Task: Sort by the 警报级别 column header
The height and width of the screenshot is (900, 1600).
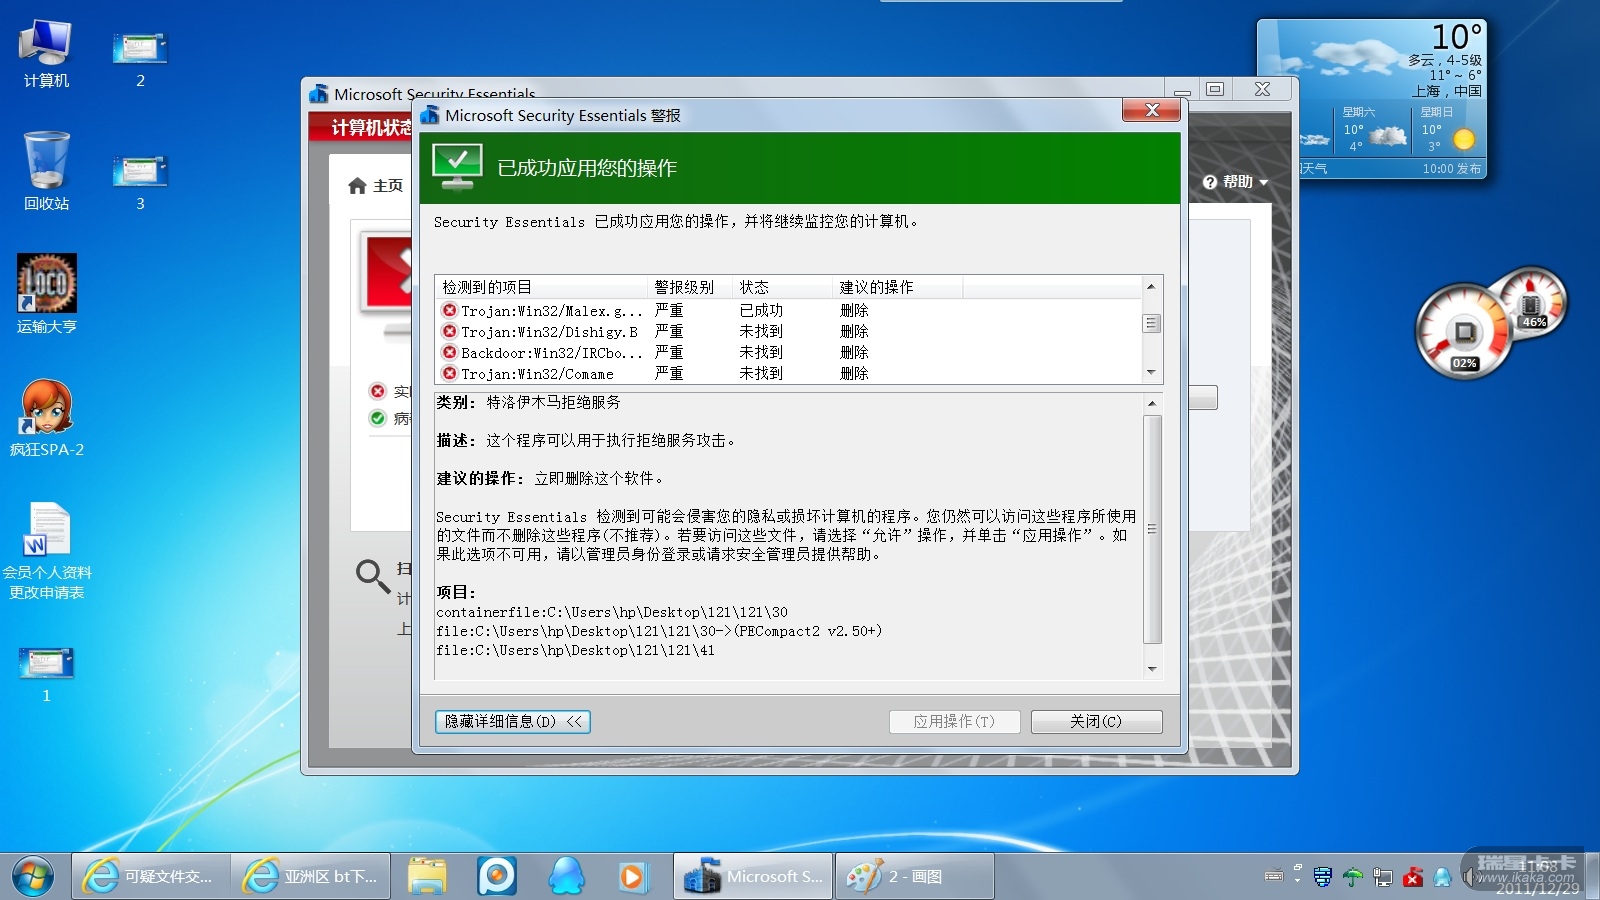Action: [x=690, y=287]
